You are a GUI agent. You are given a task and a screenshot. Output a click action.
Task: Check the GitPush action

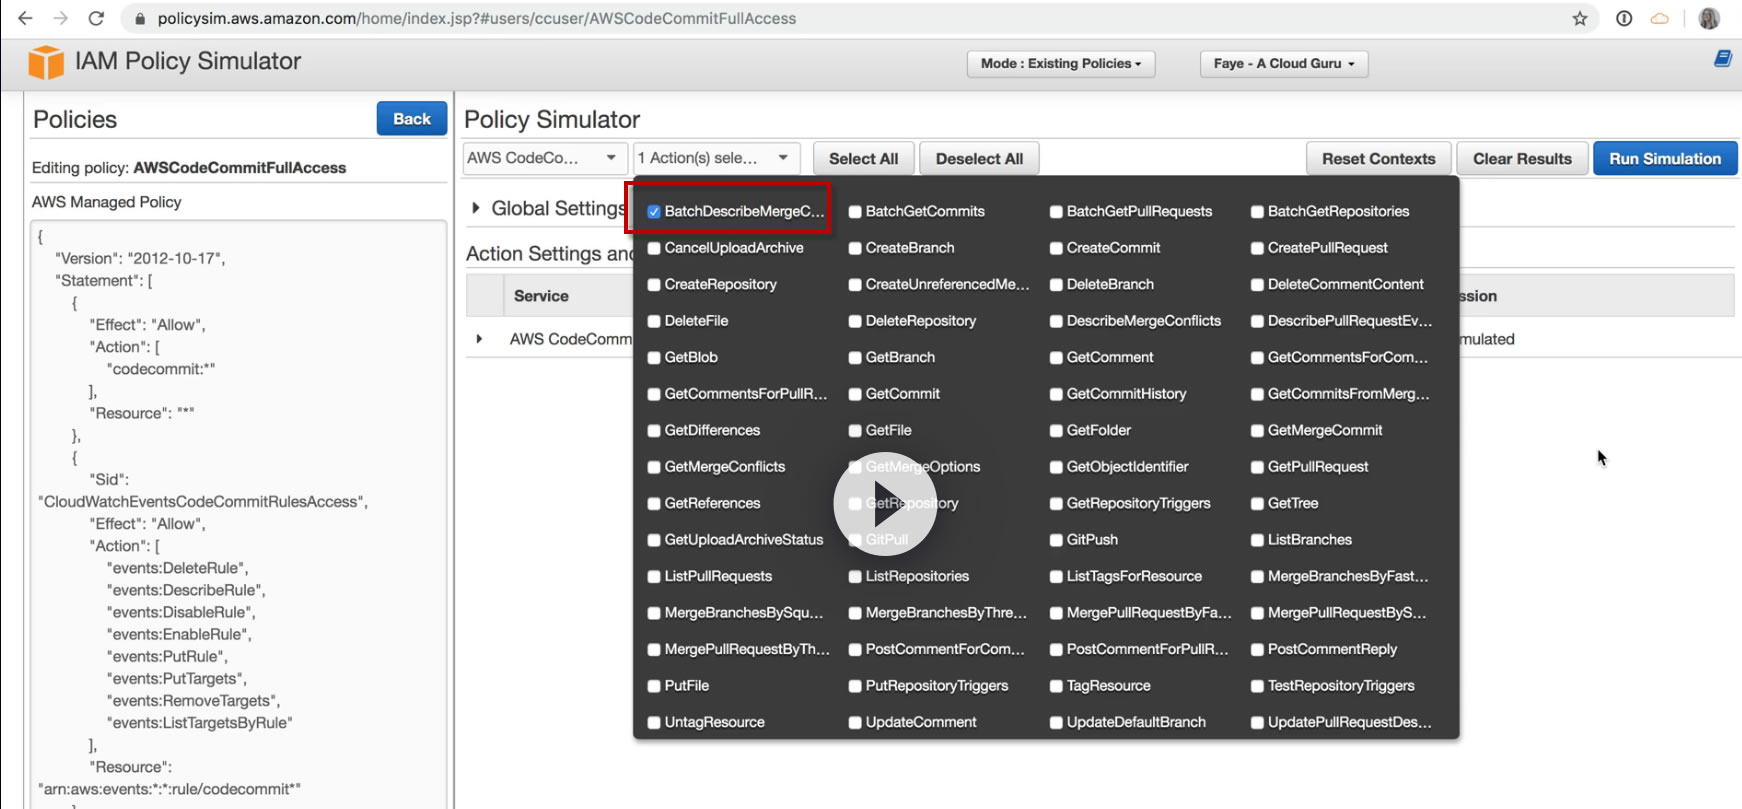coord(1056,540)
